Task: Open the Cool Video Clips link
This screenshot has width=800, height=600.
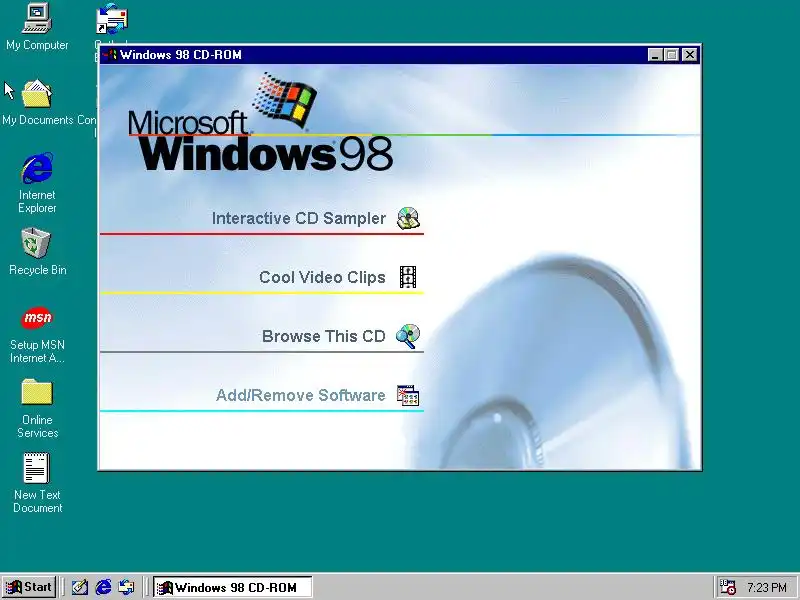Action: coord(322,277)
